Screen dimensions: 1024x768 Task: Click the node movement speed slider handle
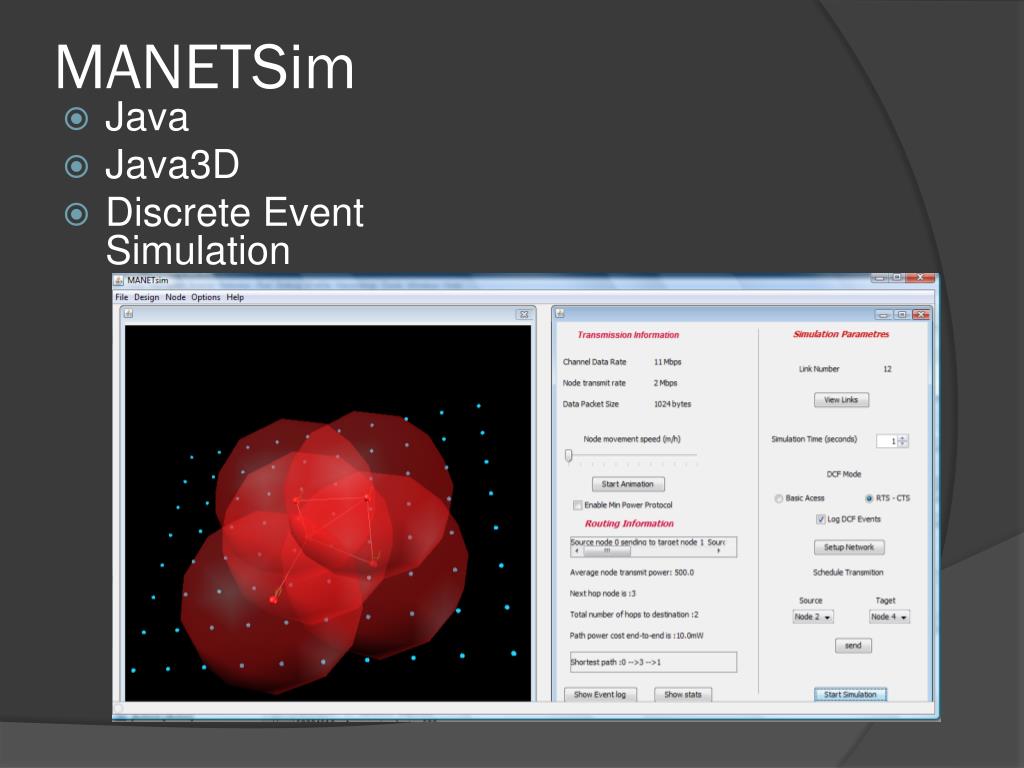[x=568, y=455]
